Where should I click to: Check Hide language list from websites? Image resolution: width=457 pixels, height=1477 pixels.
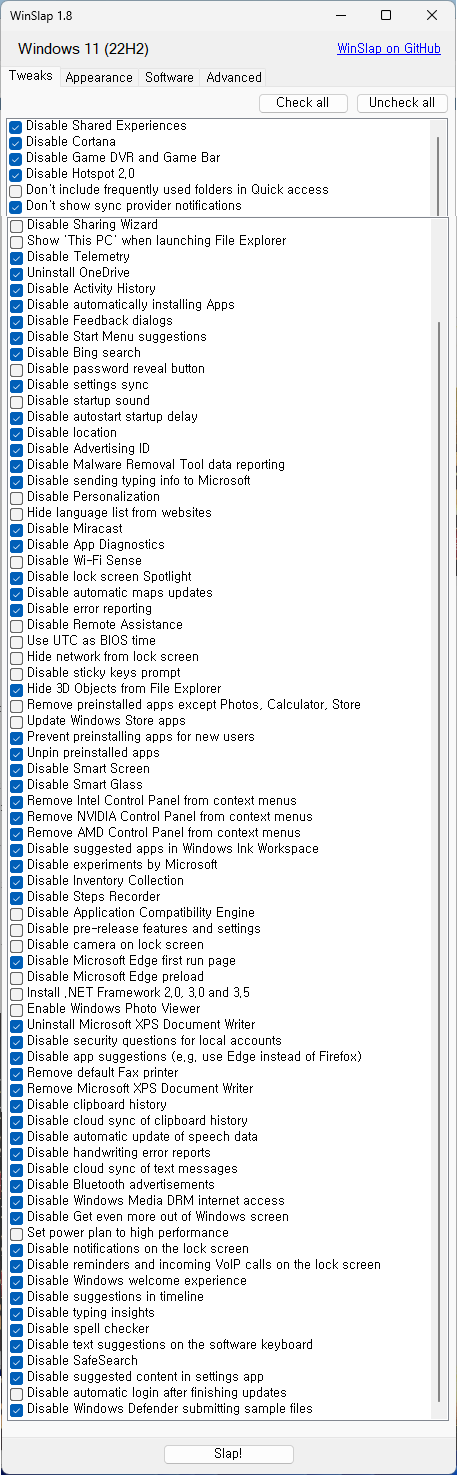point(16,513)
